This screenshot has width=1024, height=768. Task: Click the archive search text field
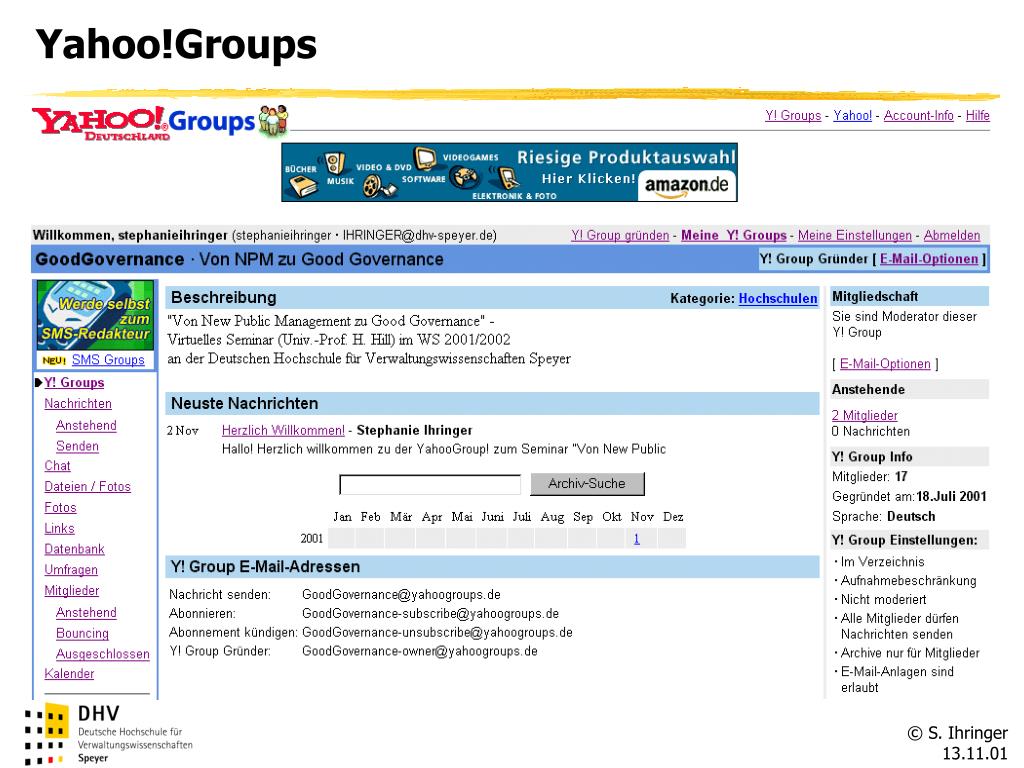point(430,485)
